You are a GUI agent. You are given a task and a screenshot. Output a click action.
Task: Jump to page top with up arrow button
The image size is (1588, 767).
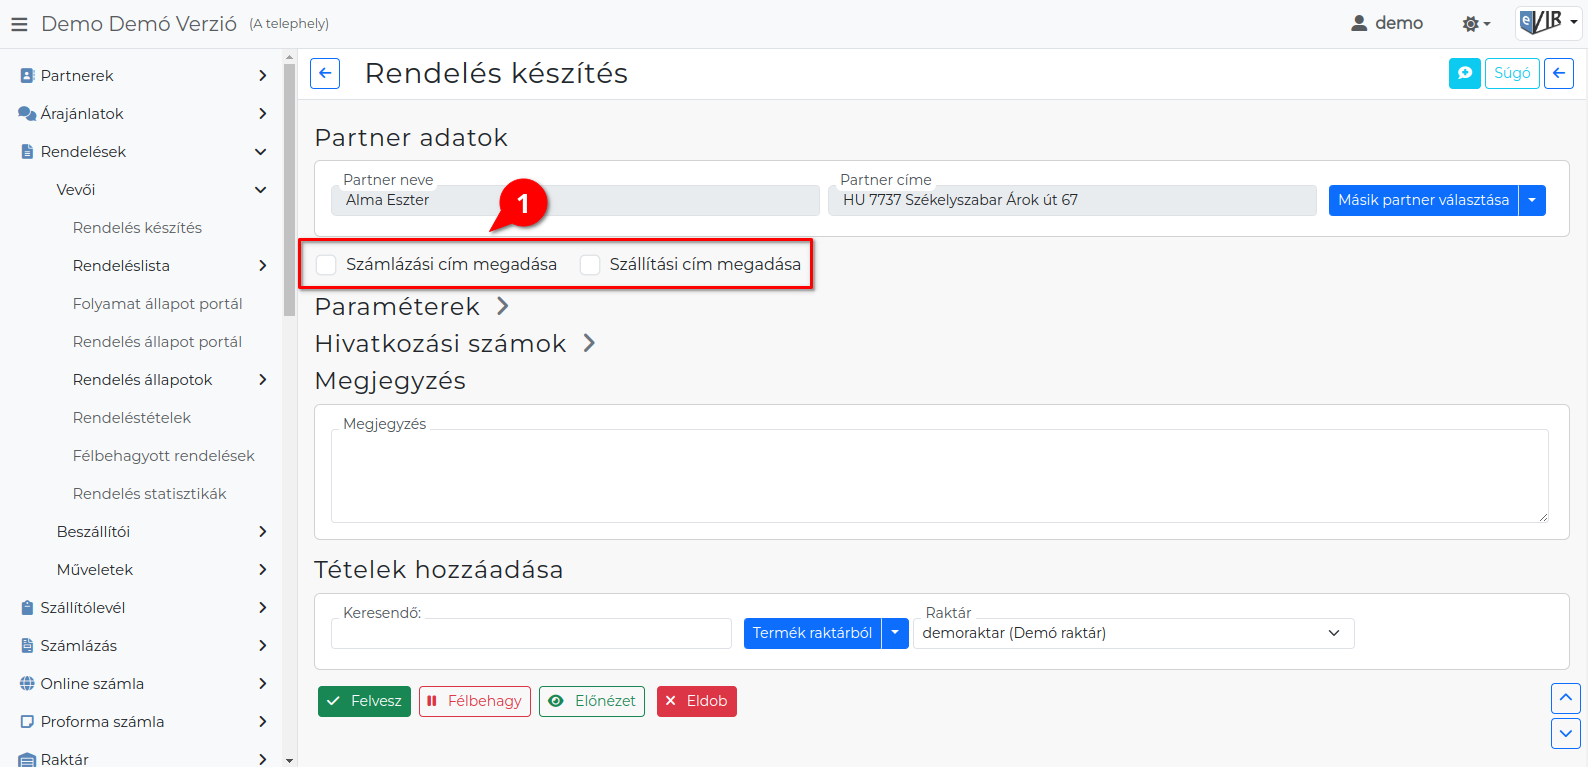(1566, 698)
